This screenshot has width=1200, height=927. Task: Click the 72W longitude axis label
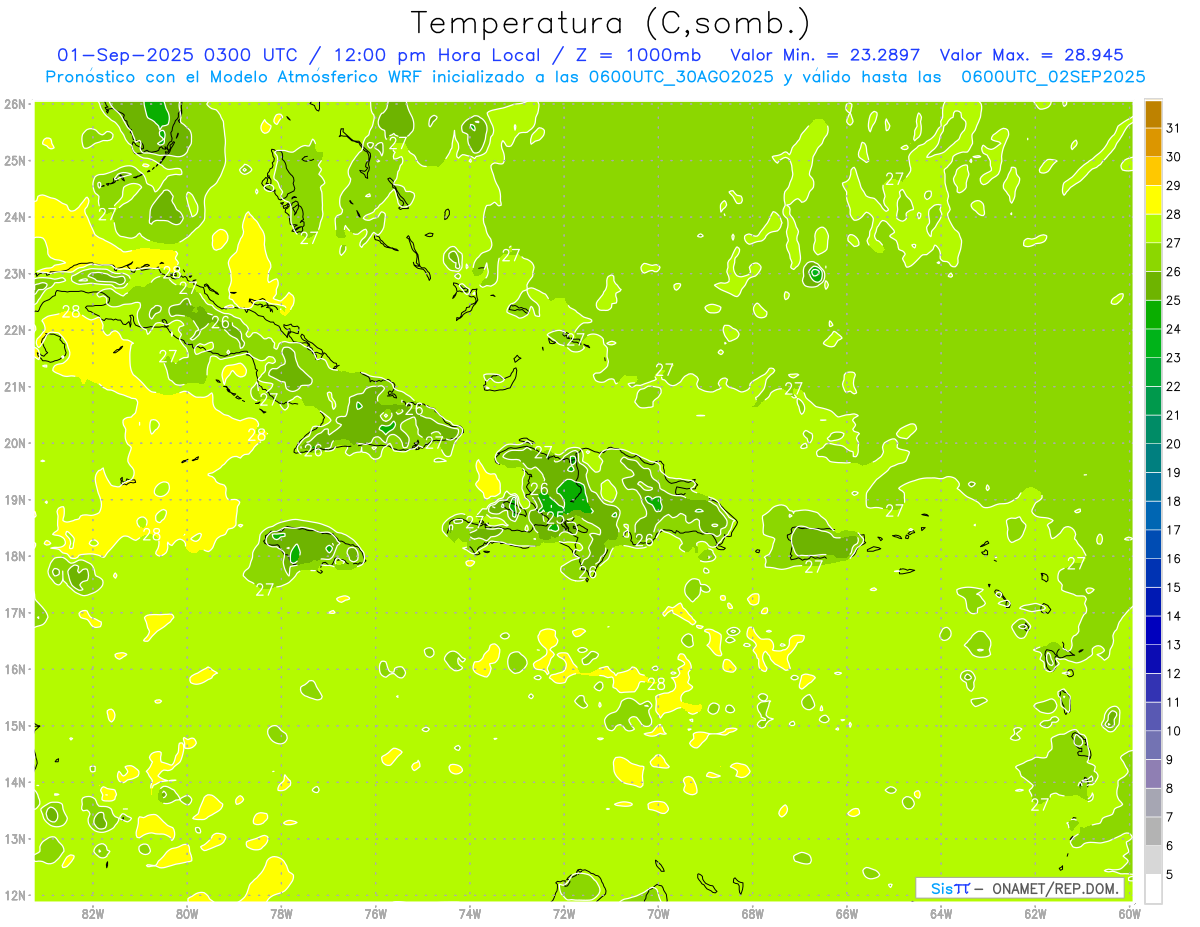point(564,913)
